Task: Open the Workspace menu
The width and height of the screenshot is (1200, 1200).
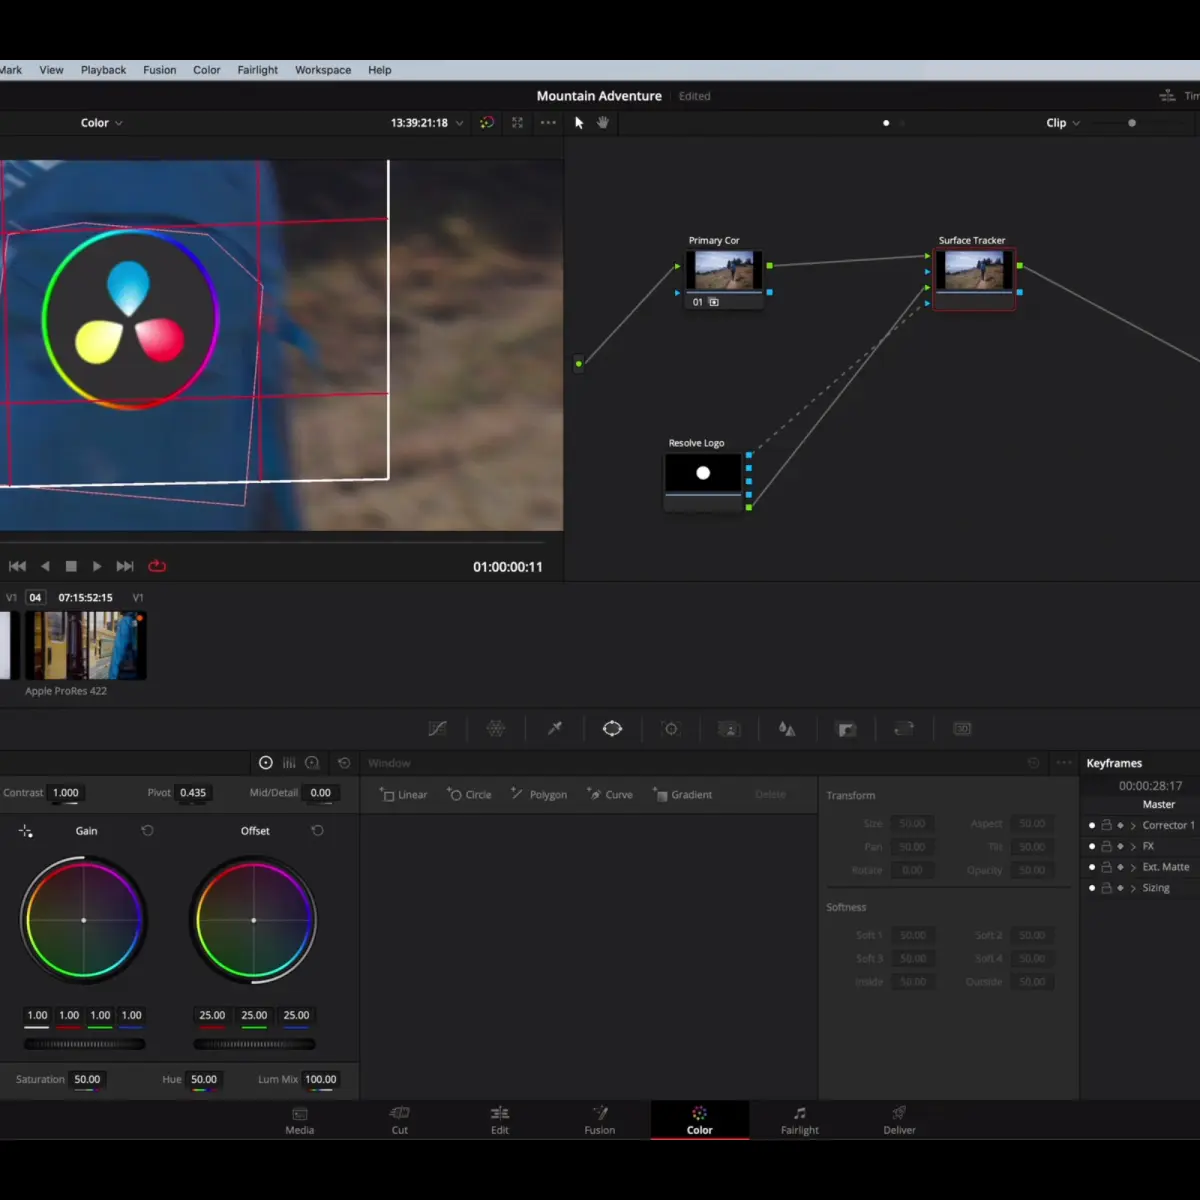Action: point(323,70)
